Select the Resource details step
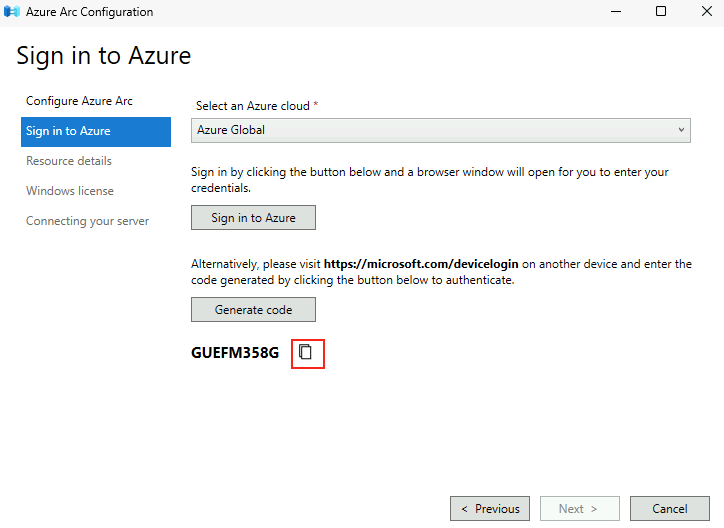Screen dimensions: 724x528 tap(69, 161)
